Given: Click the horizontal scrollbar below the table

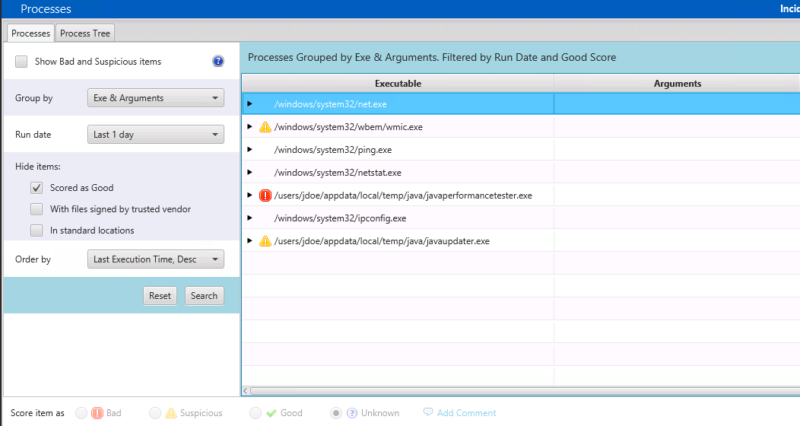Looking at the screenshot, I should point(521,391).
